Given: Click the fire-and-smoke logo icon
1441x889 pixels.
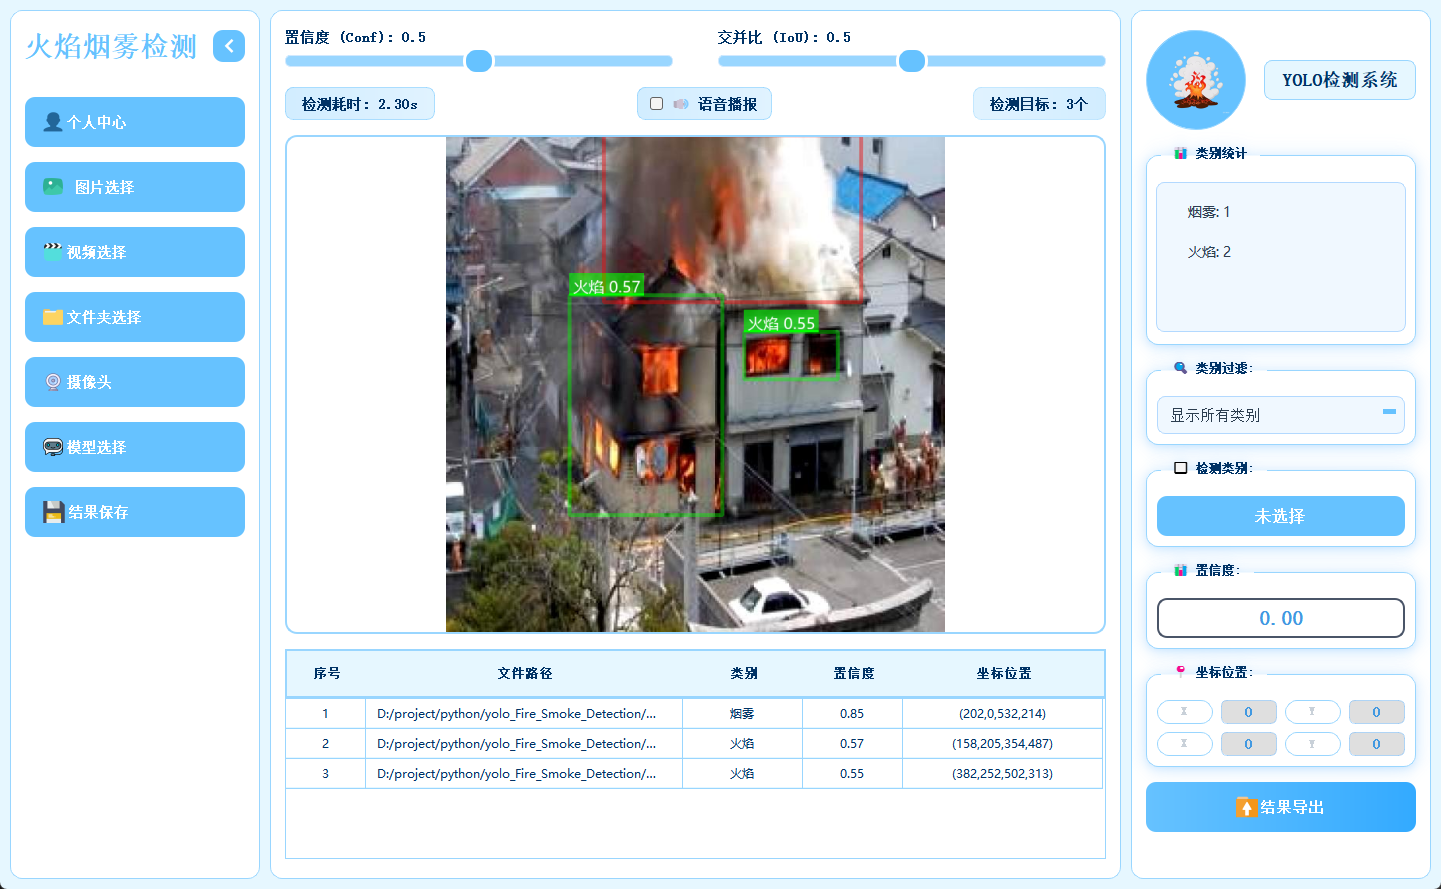Looking at the screenshot, I should 1196,80.
